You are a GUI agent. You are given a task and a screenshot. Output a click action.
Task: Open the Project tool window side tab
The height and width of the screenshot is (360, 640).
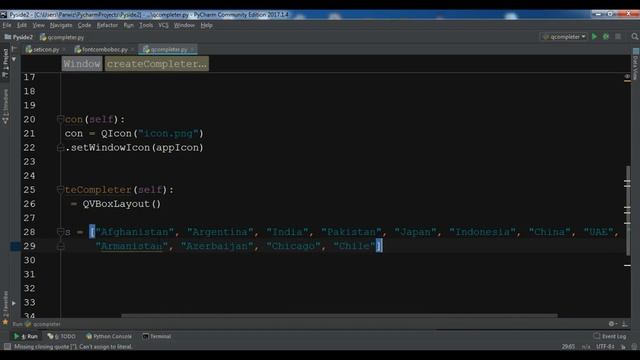pyautogui.click(x=5, y=63)
